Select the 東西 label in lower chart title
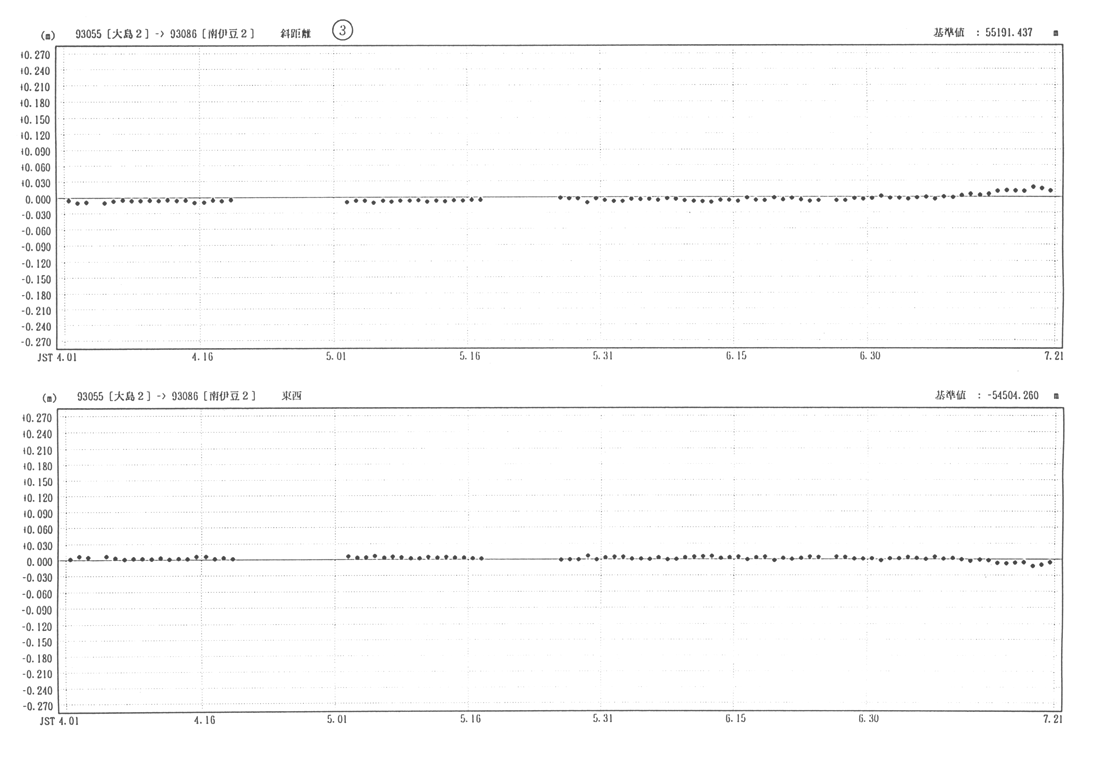This screenshot has height=760, width=1095. (x=291, y=396)
